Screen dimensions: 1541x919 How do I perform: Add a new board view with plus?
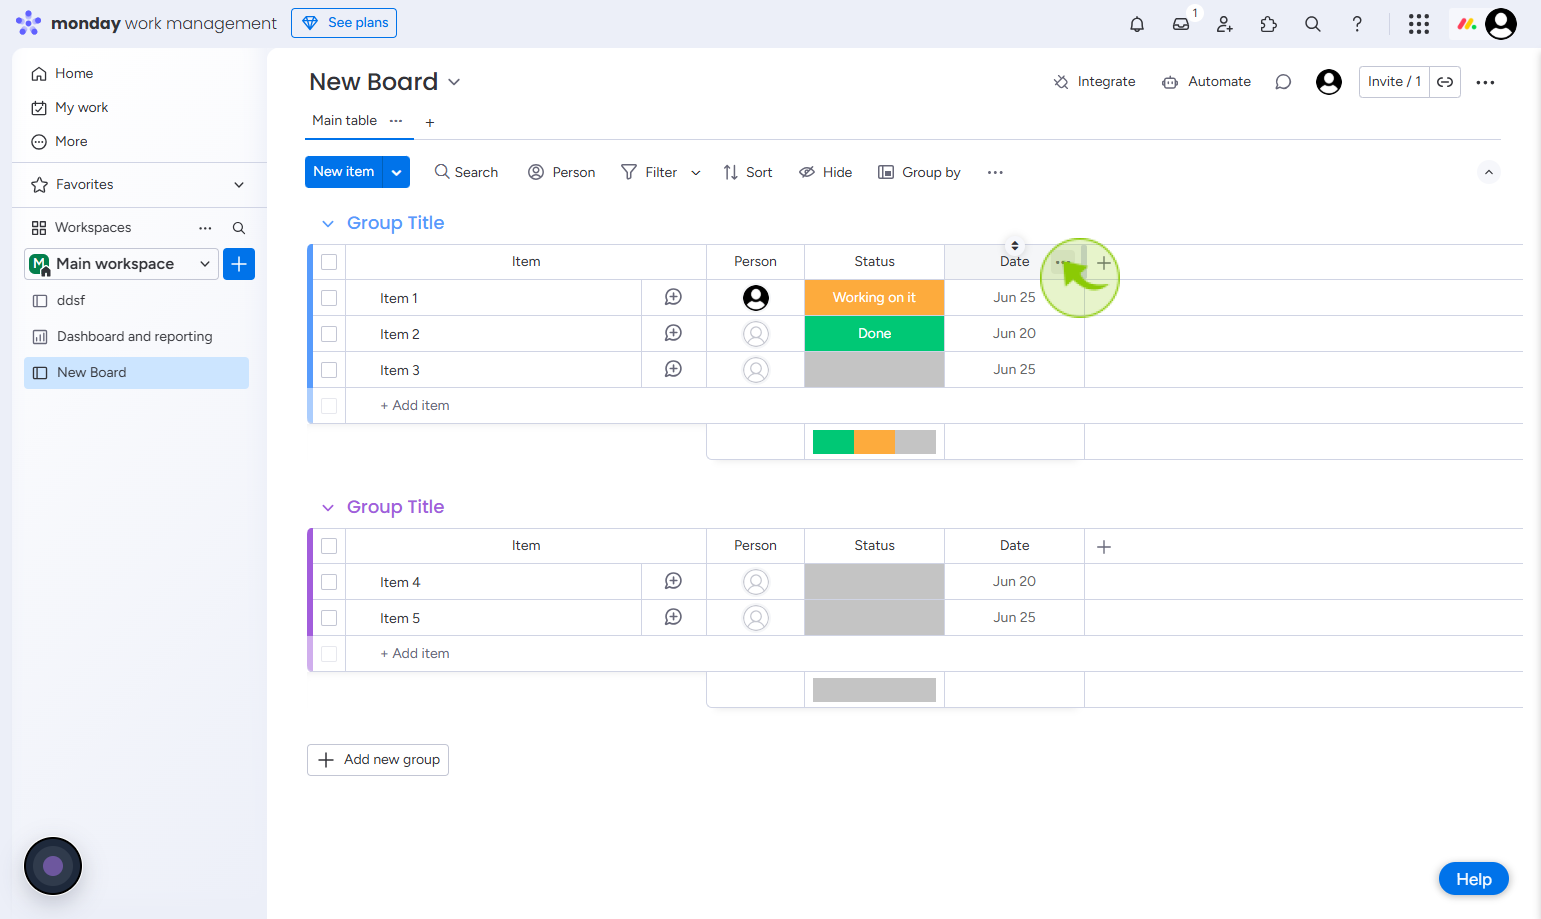point(430,123)
